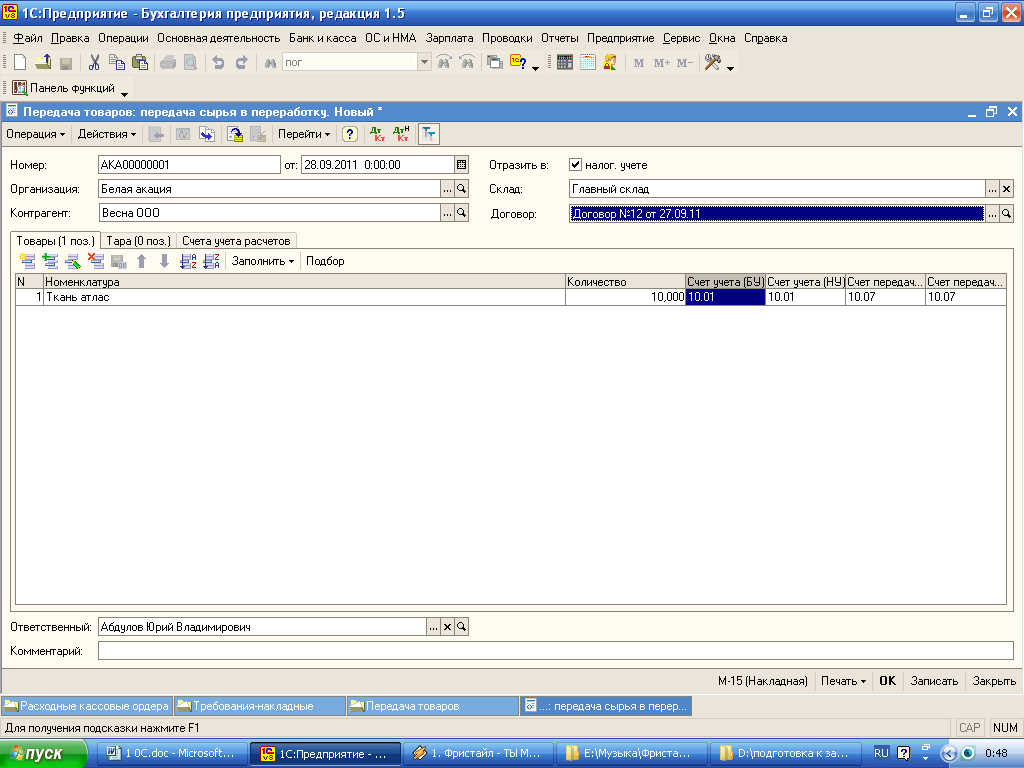Click the OK button
Viewport: 1024px width, 768px height.
[x=888, y=681]
